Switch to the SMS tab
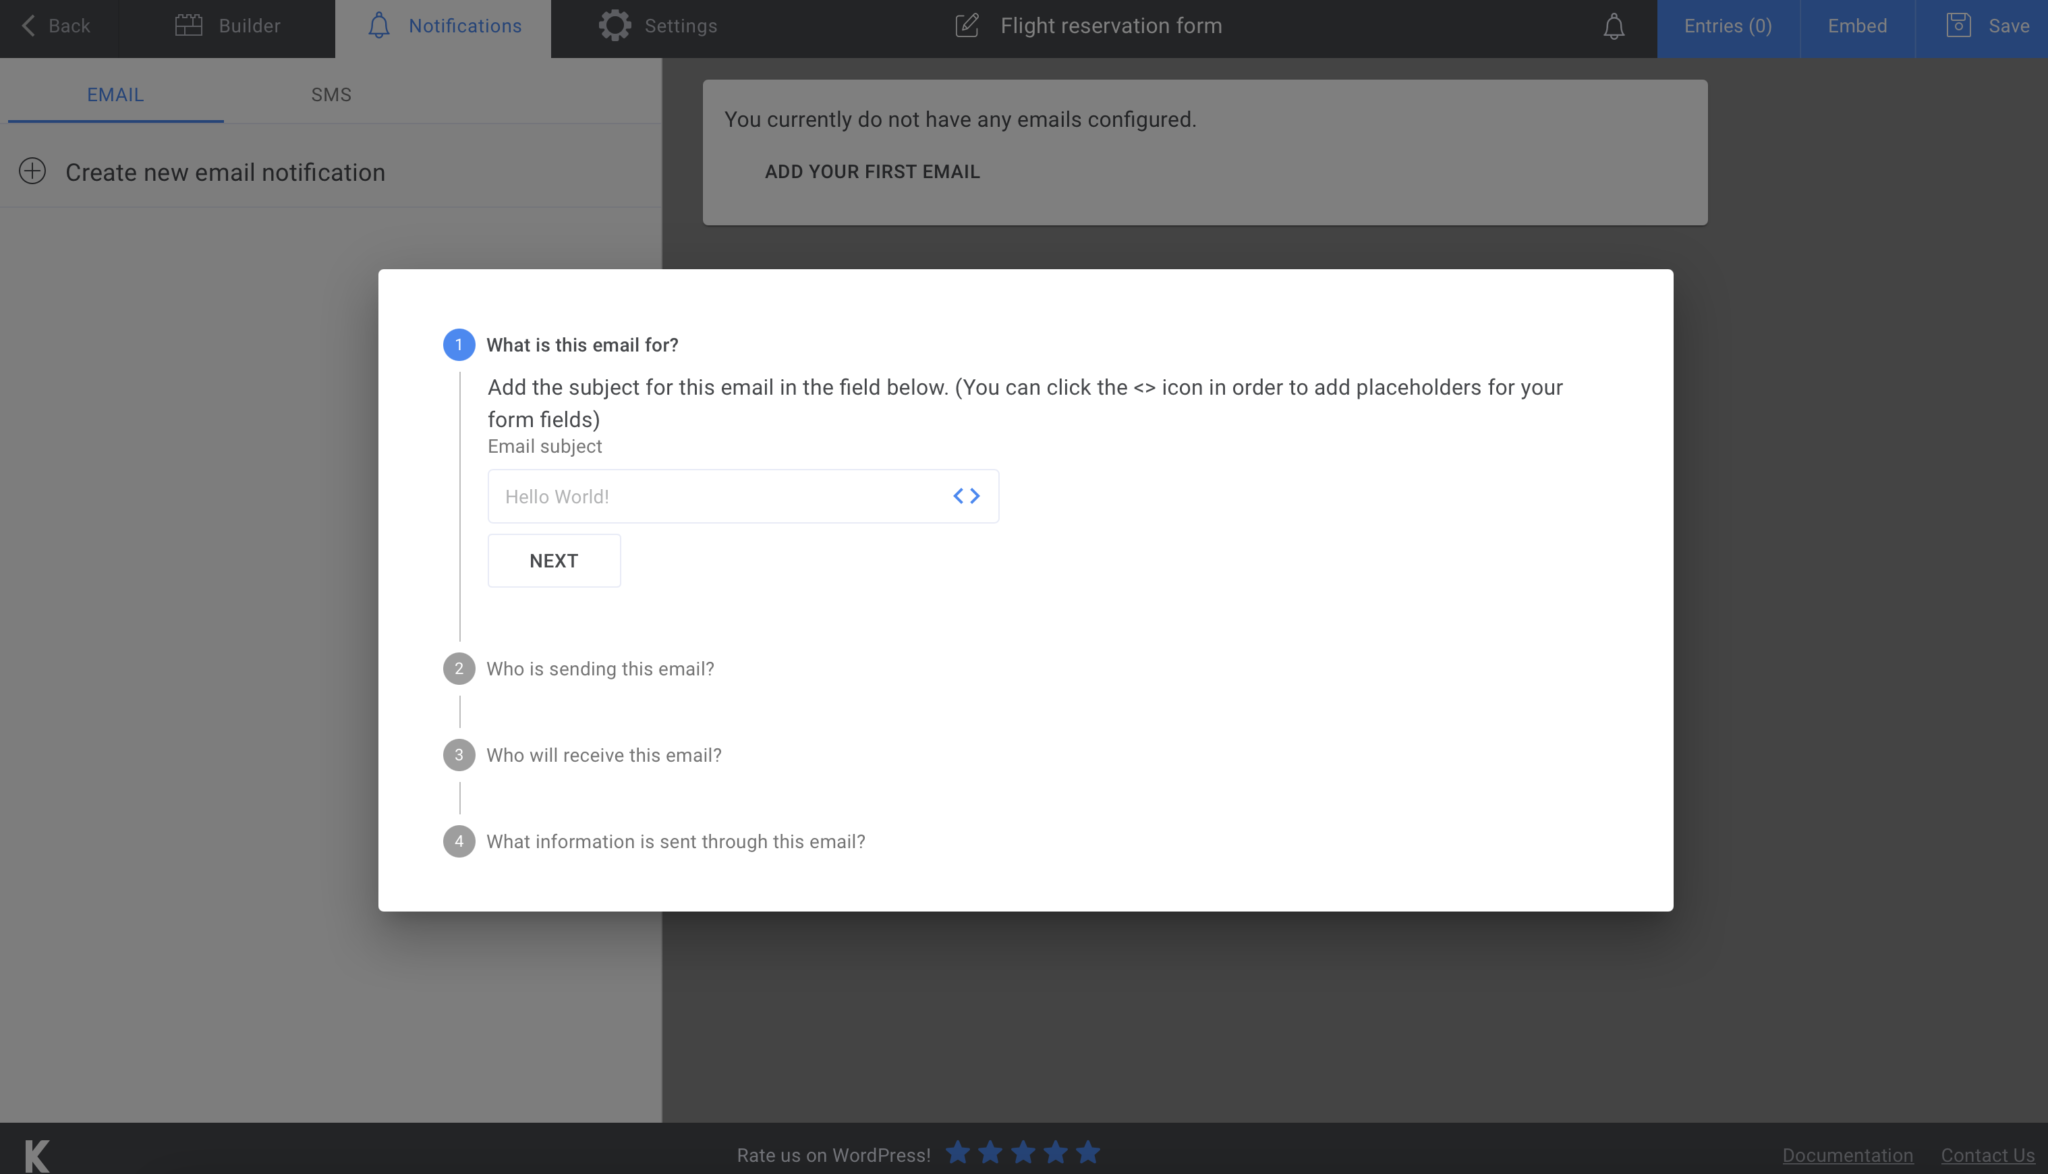Image resolution: width=2048 pixels, height=1174 pixels. pyautogui.click(x=331, y=94)
